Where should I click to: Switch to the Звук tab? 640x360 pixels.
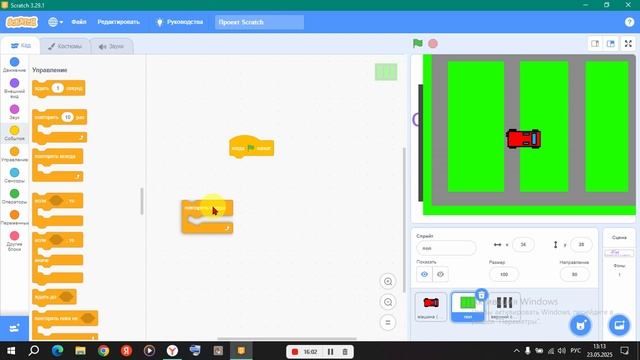[111, 47]
